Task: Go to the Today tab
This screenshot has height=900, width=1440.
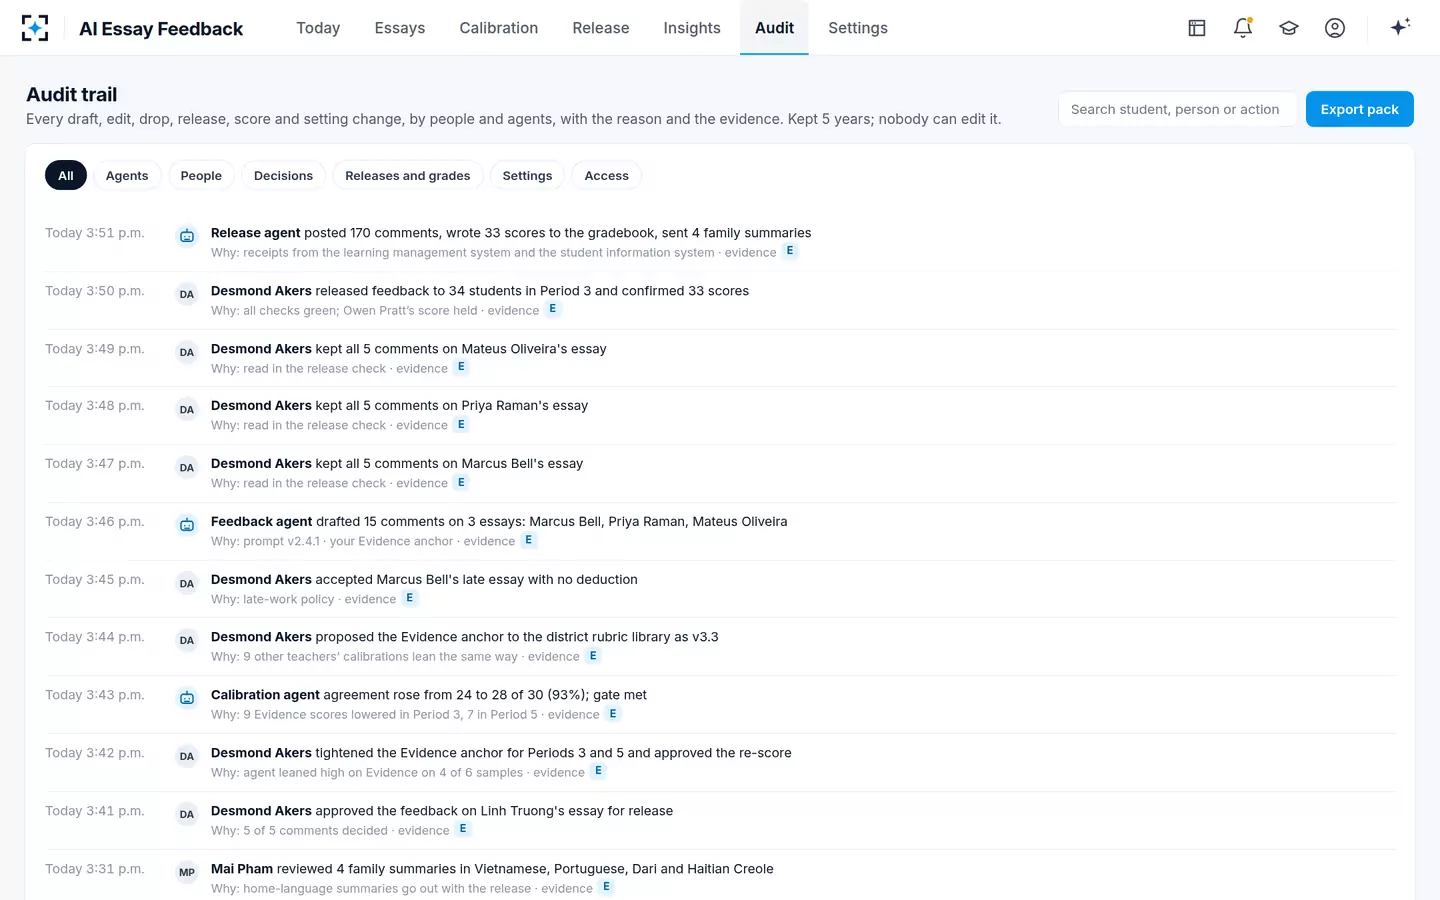Action: [318, 28]
